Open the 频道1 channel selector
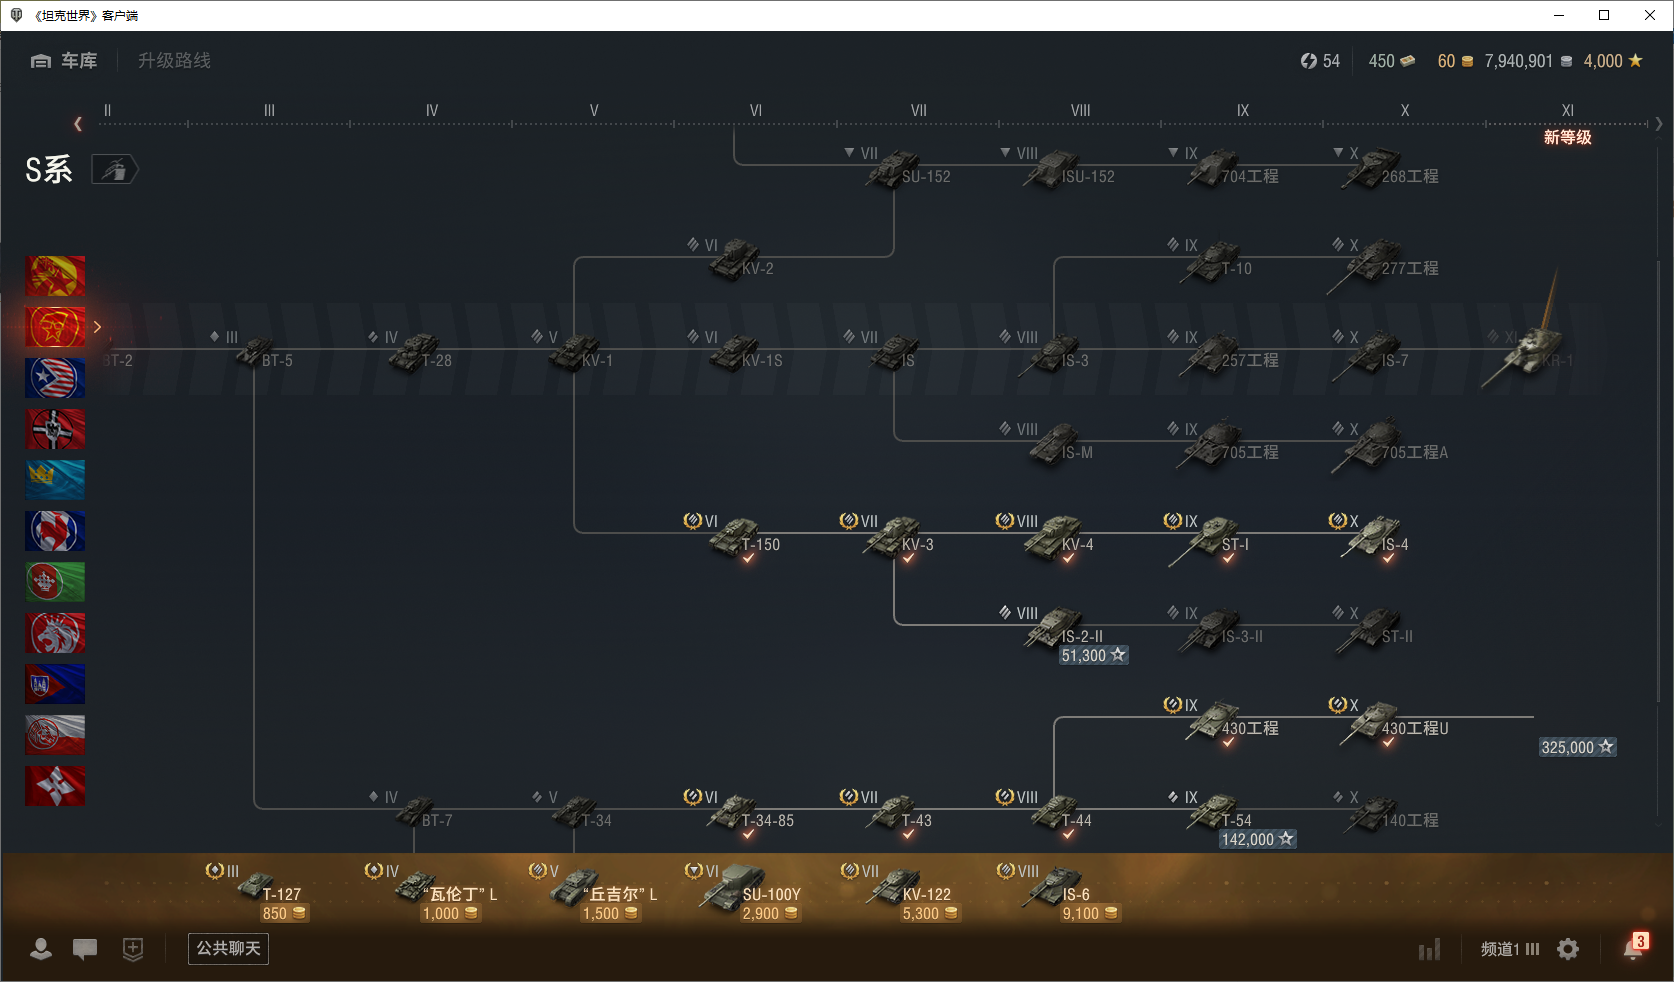 (x=1510, y=949)
